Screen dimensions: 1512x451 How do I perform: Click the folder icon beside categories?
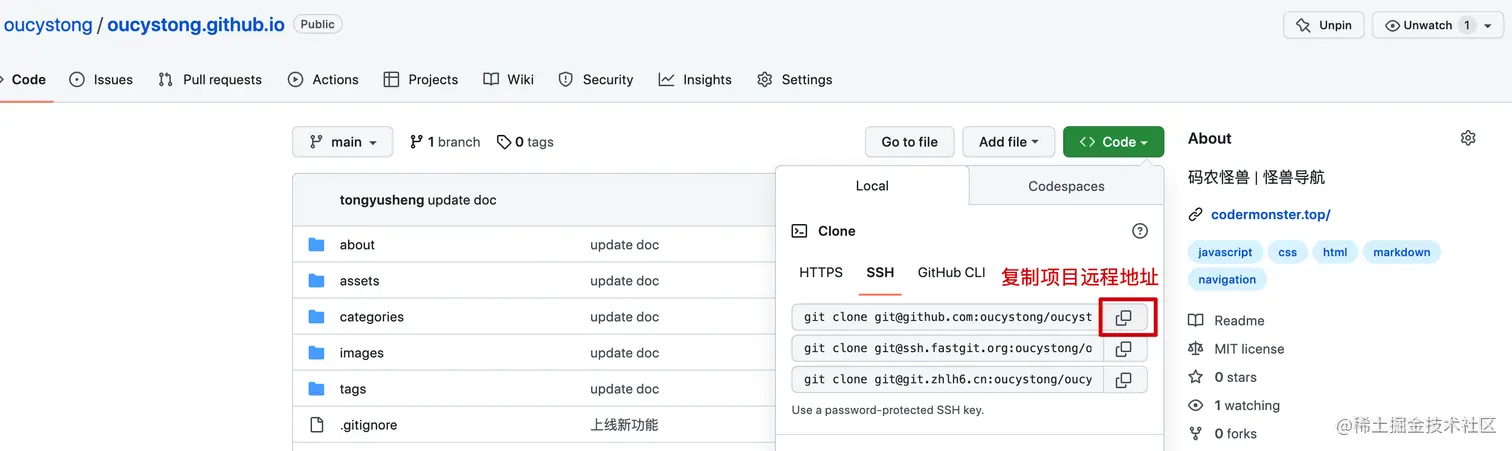[317, 317]
